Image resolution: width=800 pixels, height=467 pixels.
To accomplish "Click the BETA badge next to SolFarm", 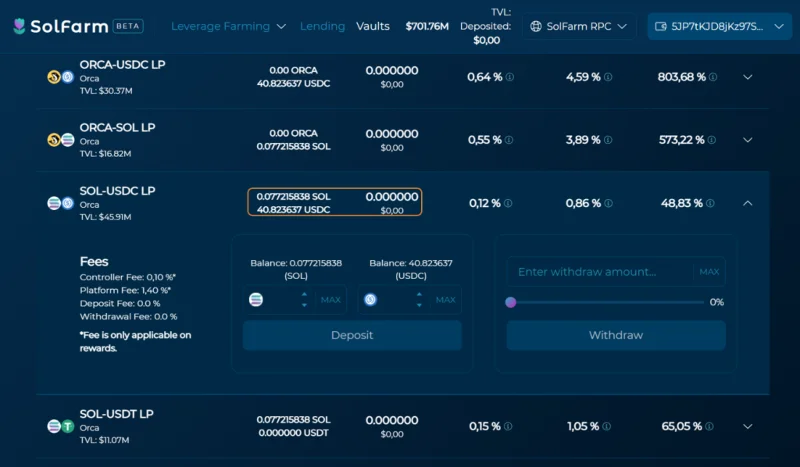I will (x=128, y=26).
